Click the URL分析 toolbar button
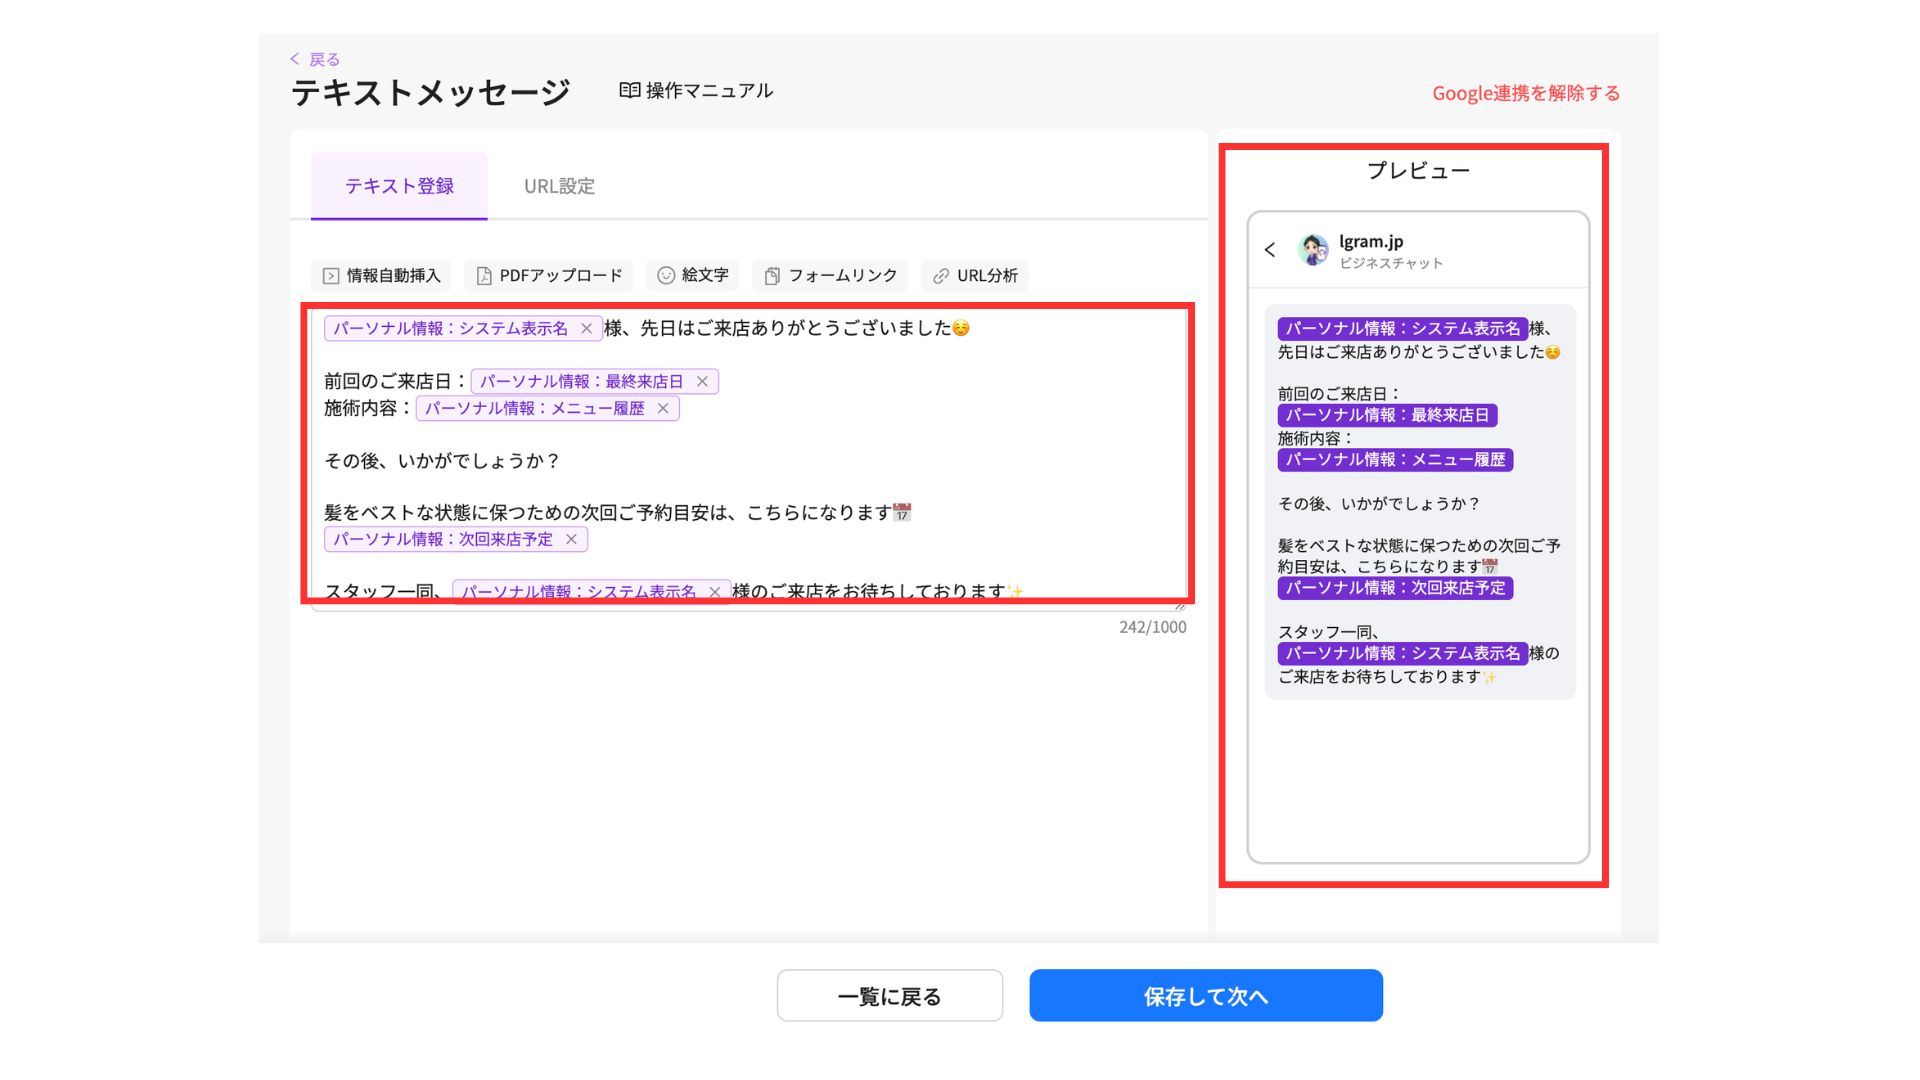This screenshot has height=1080, width=1920. (x=975, y=276)
